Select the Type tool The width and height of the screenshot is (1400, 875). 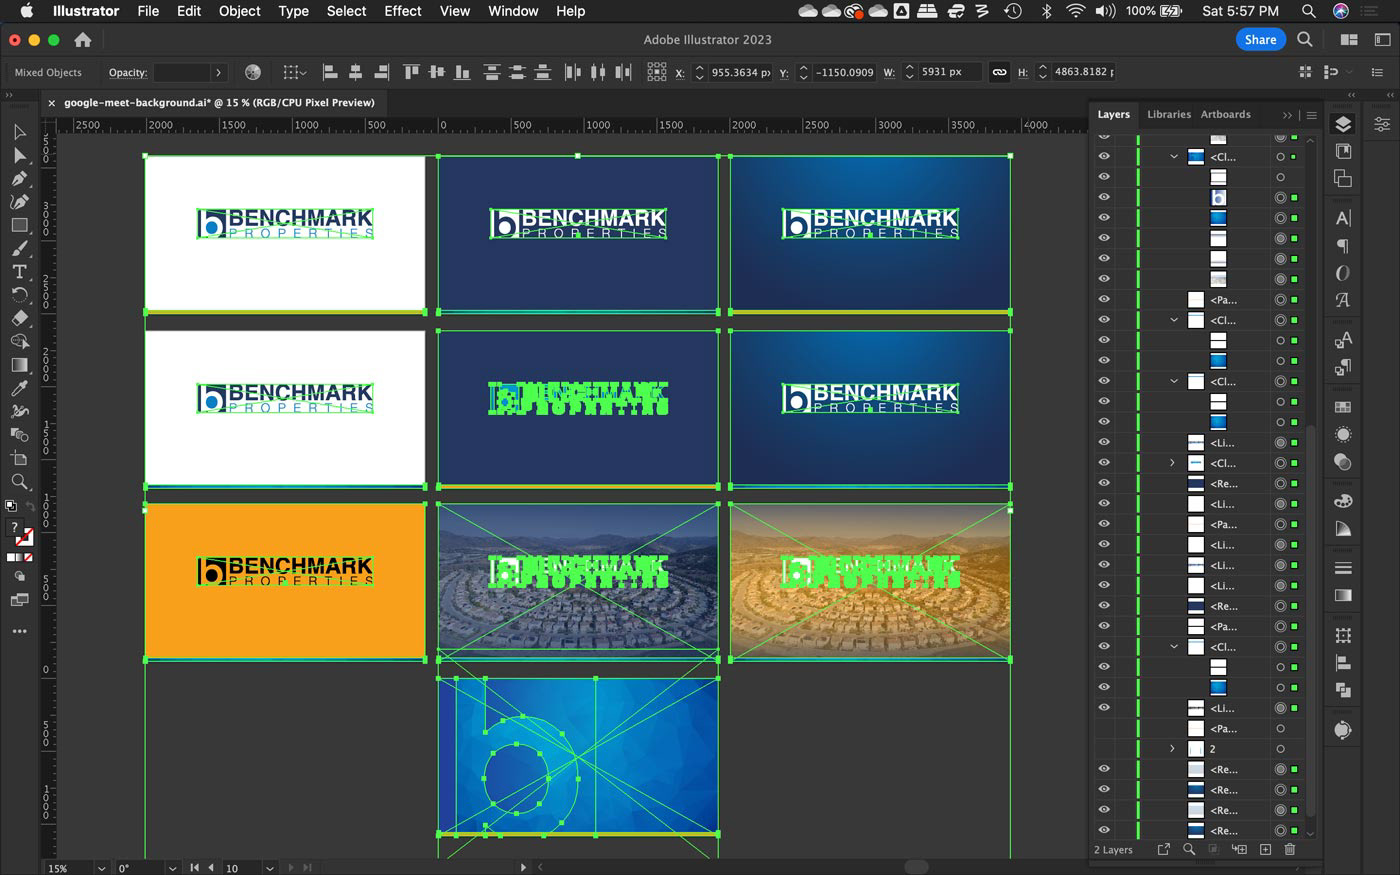tap(19, 271)
